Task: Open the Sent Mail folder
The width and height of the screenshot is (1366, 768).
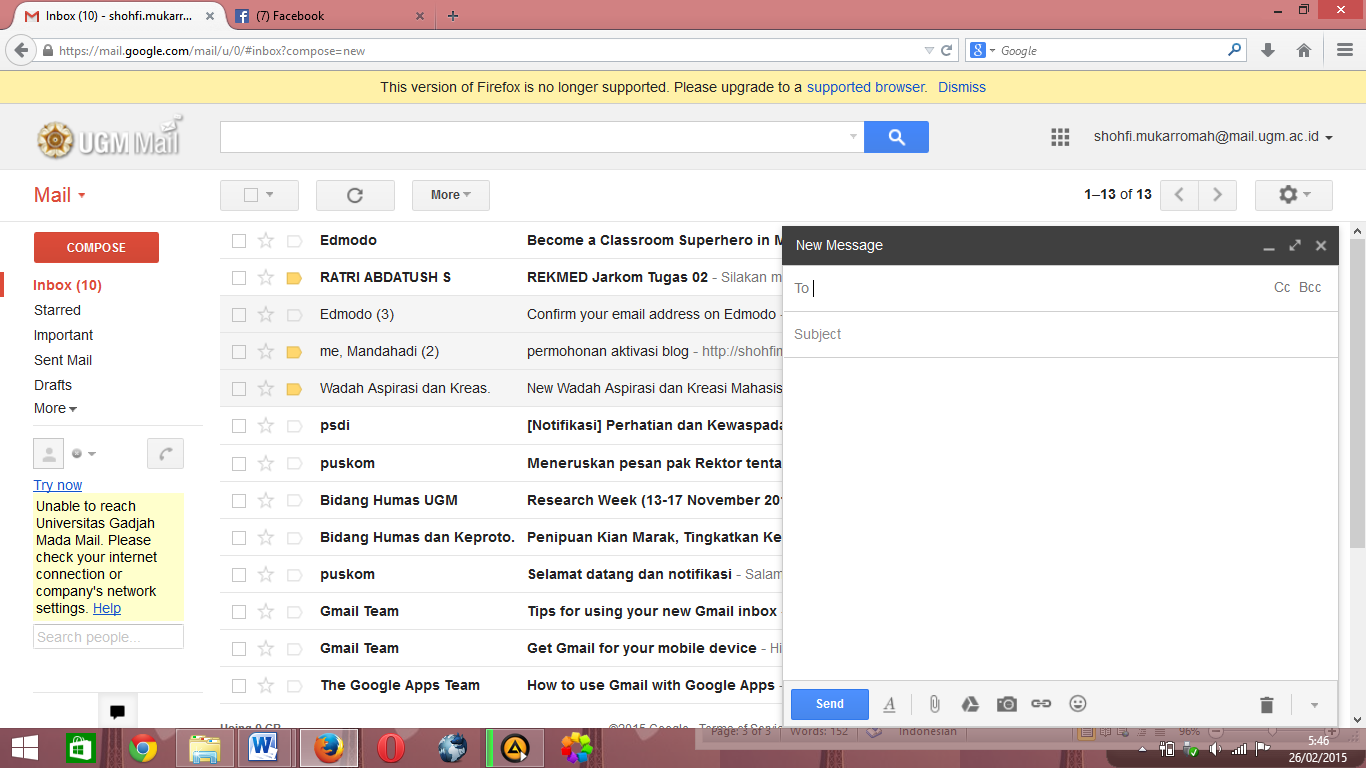Action: pyautogui.click(x=63, y=360)
